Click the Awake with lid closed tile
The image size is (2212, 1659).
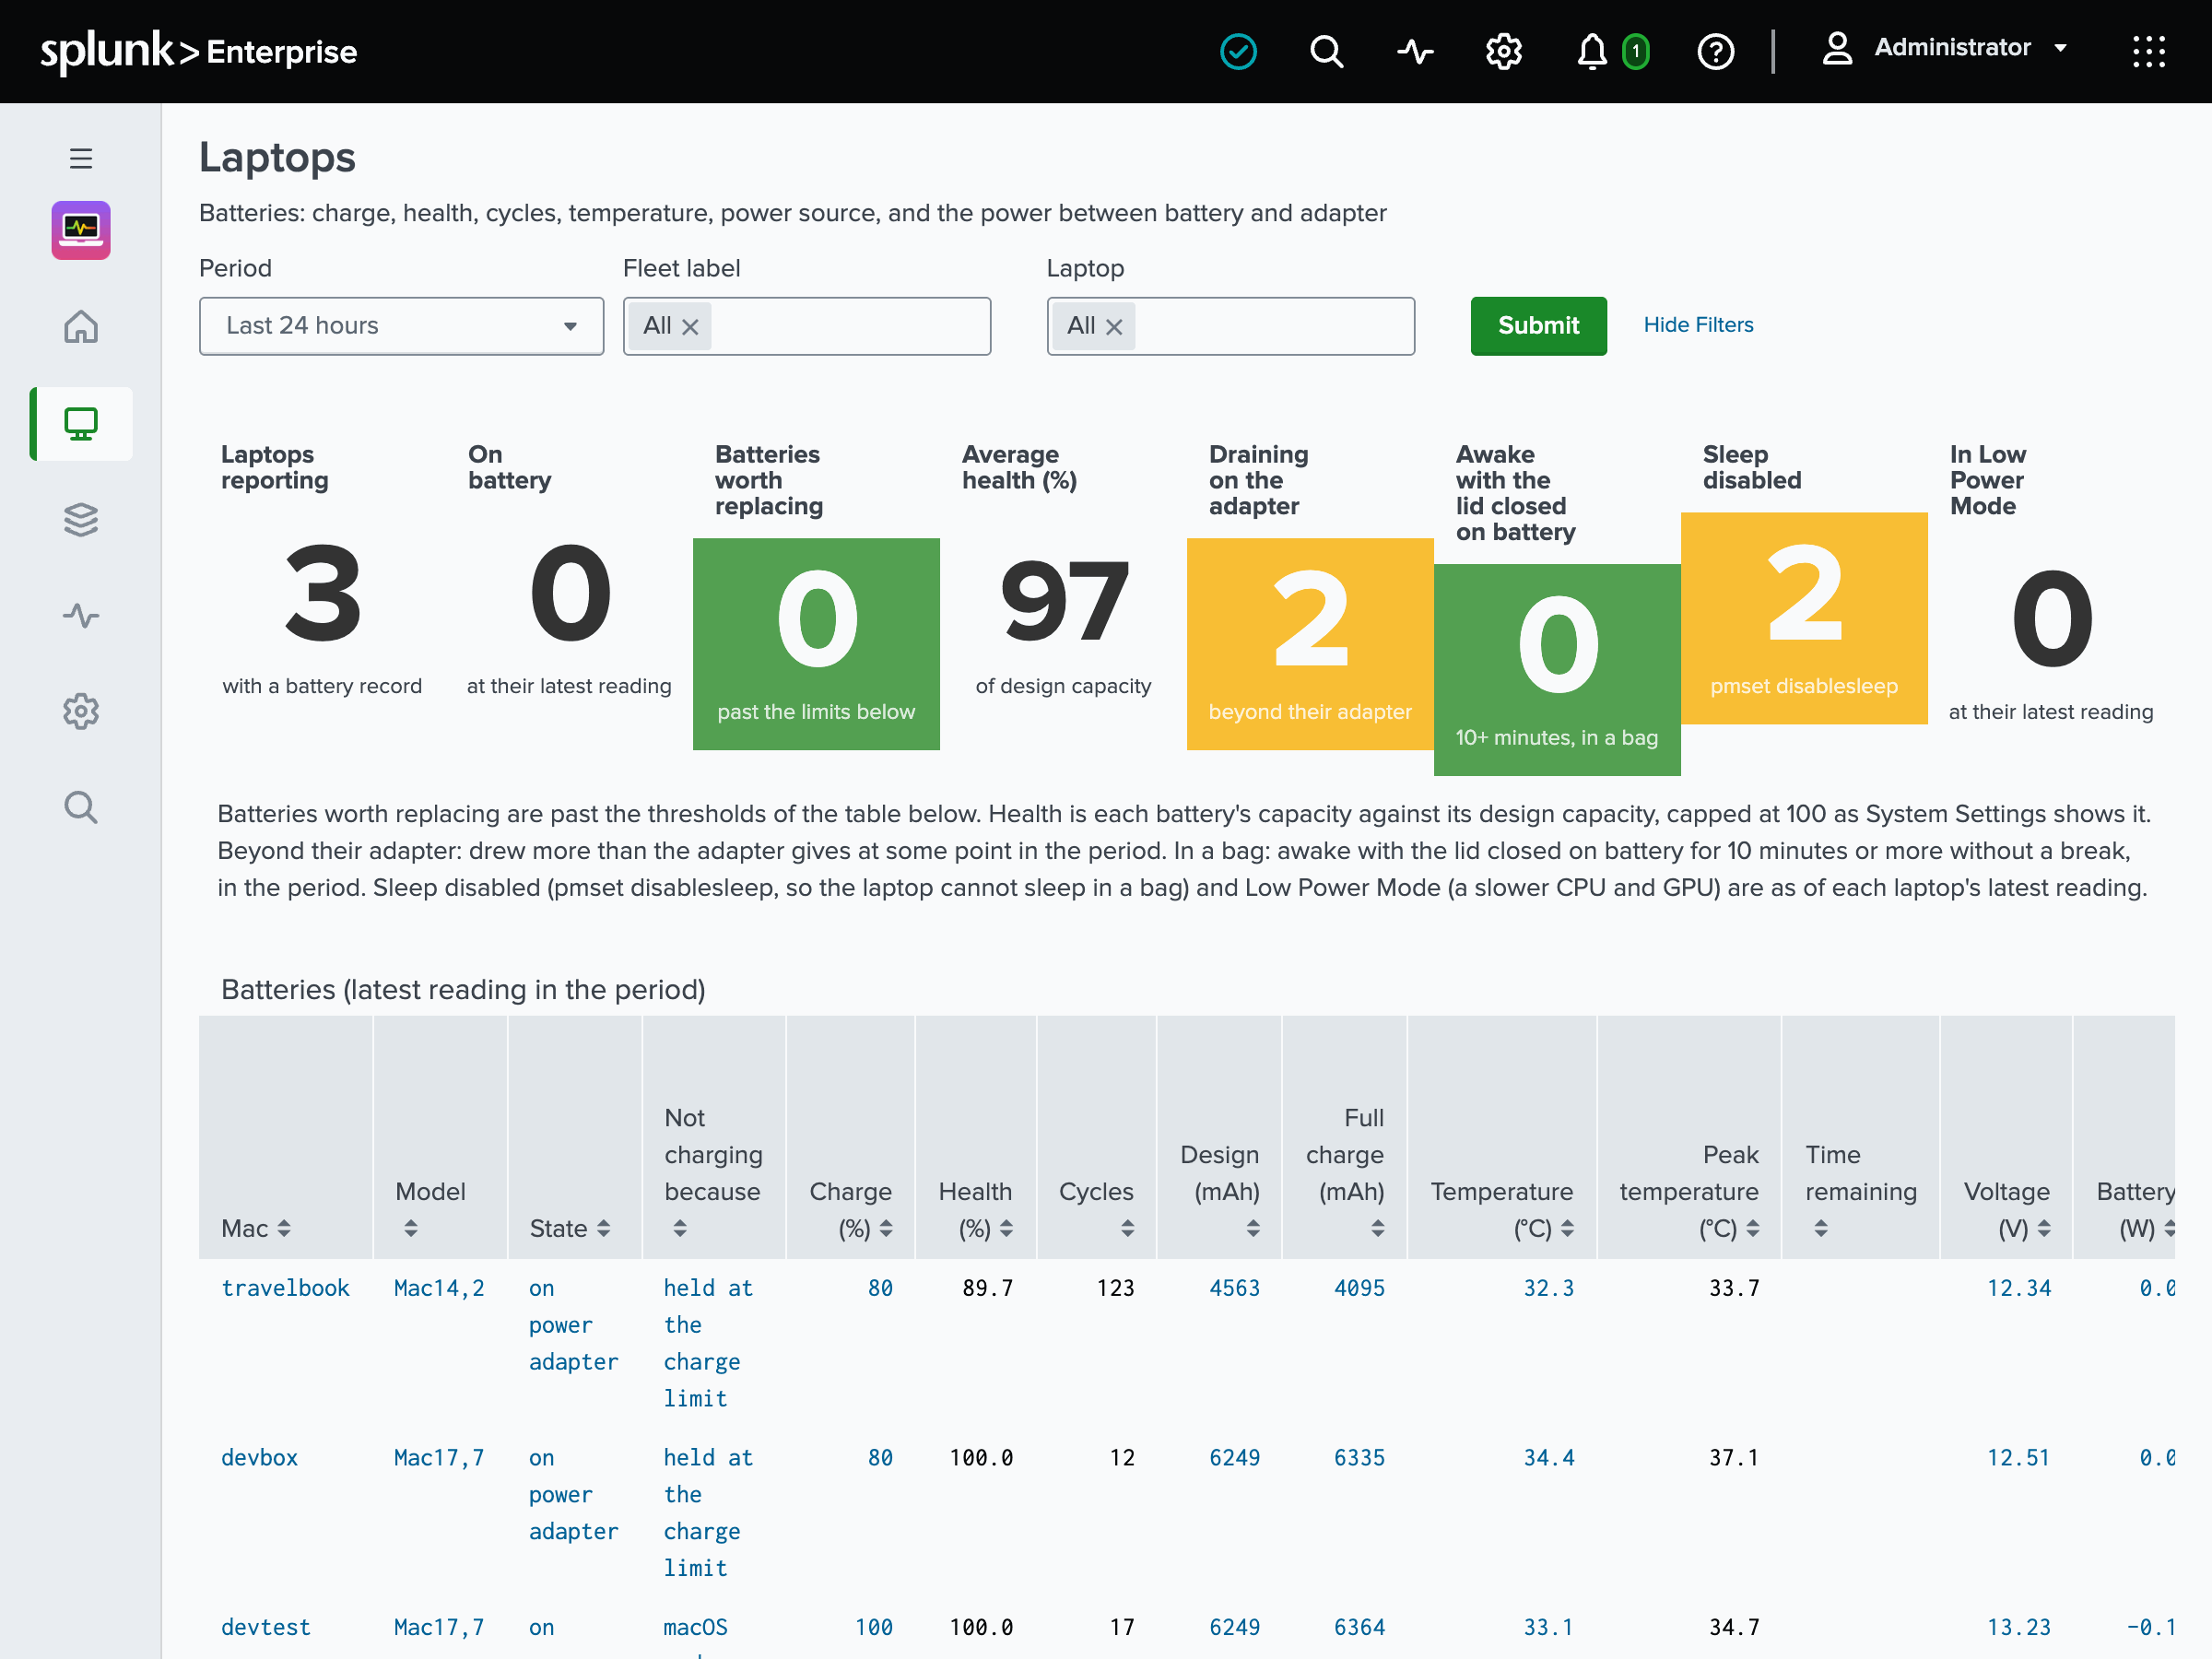pyautogui.click(x=1557, y=670)
